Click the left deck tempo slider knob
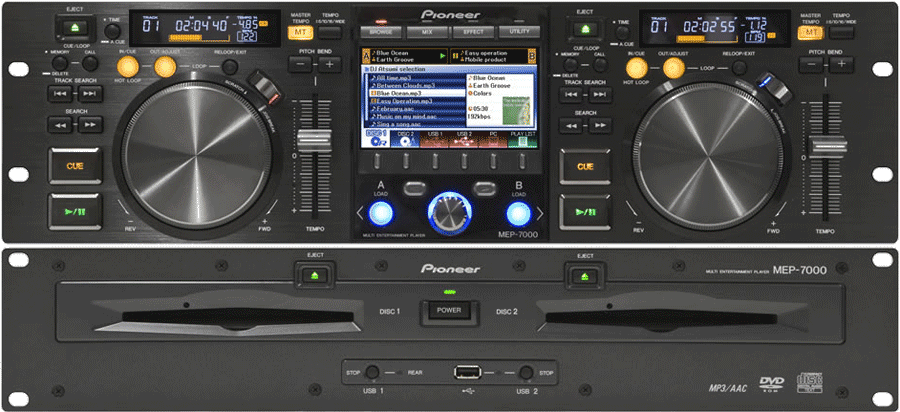This screenshot has height=412, width=900. tap(313, 140)
